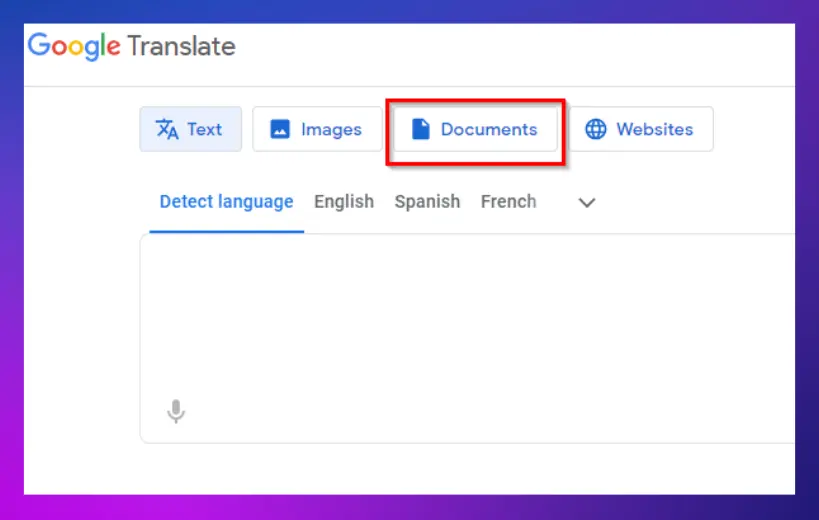
Task: Choose French as source language
Action: coord(508,202)
